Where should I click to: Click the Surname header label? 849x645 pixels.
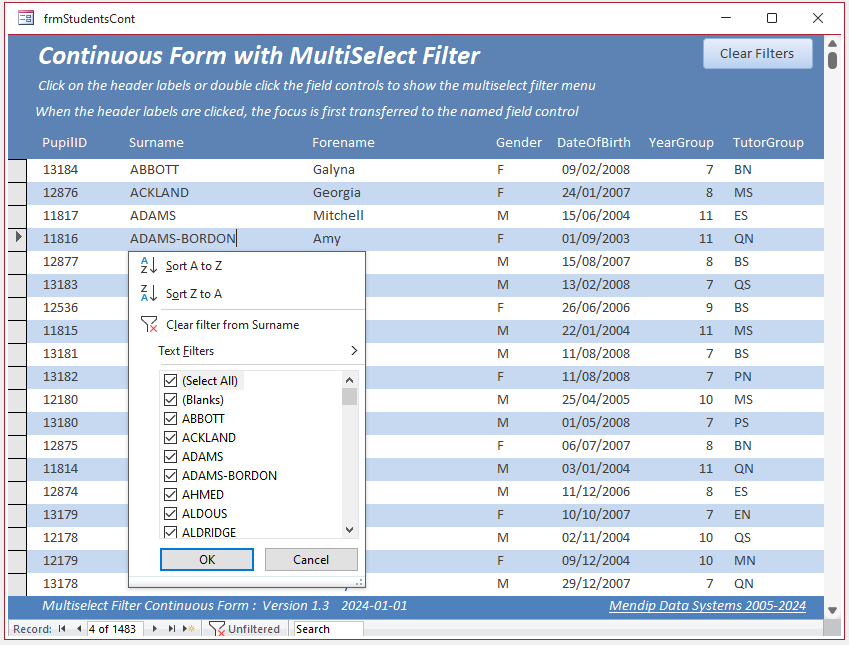pos(156,142)
